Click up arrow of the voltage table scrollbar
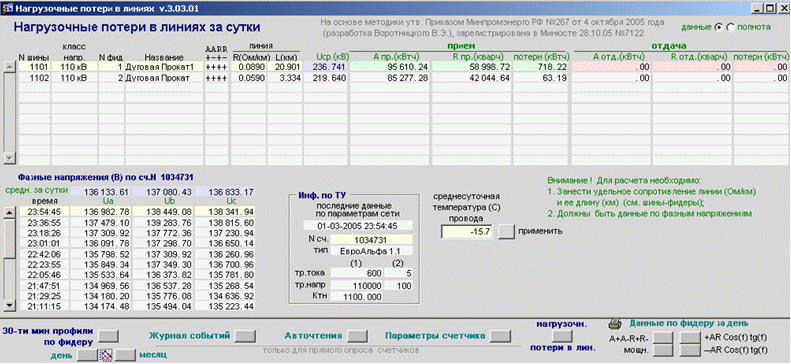 point(9,212)
